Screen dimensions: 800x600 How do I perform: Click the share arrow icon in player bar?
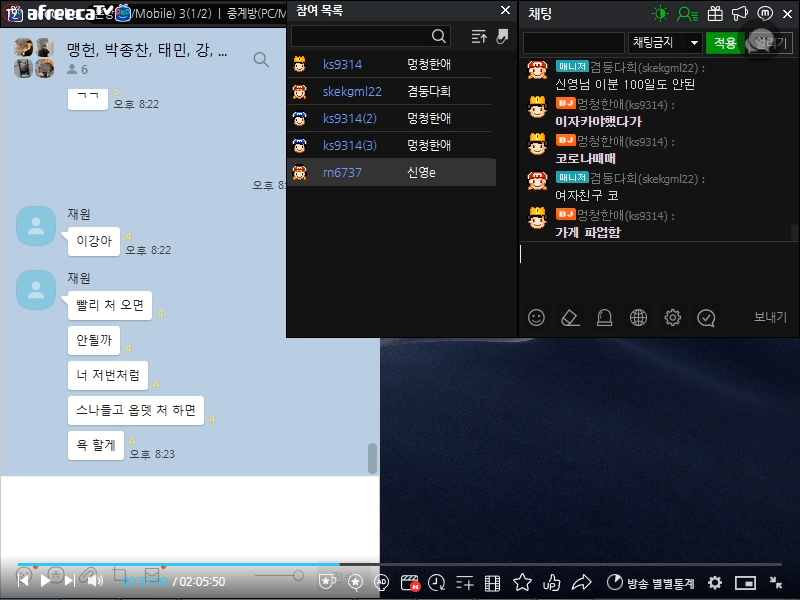pyautogui.click(x=581, y=582)
